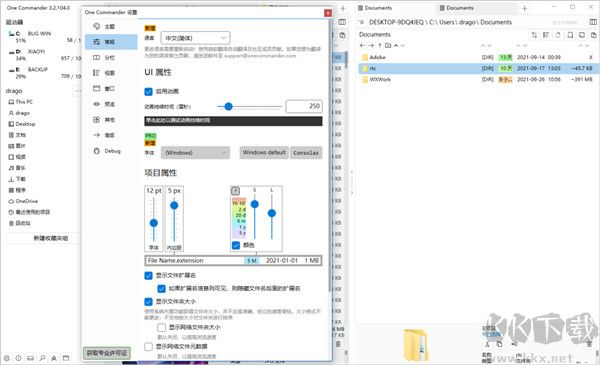Viewport: 600px width, 365px height.
Task: Open the Debug settings section
Action: point(111,151)
